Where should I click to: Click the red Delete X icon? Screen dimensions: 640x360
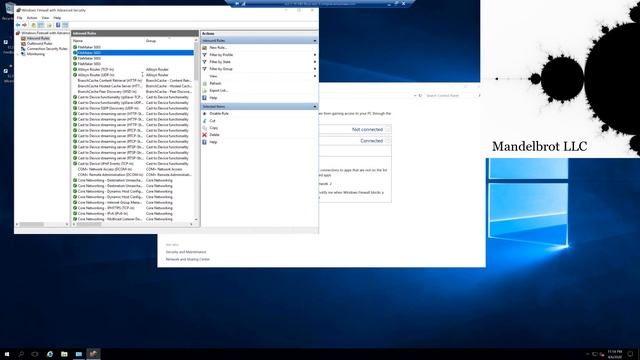tap(205, 135)
